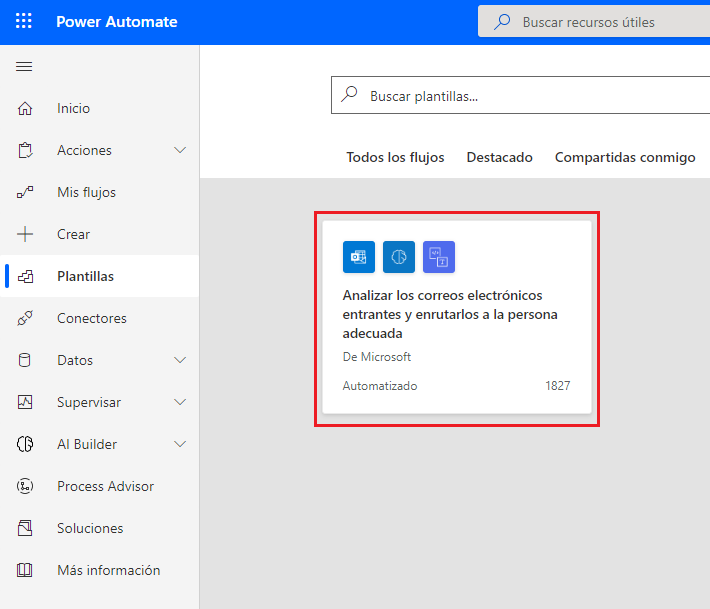Open the app launcher waffle icon
Screen dimensions: 710x609
[24, 21]
